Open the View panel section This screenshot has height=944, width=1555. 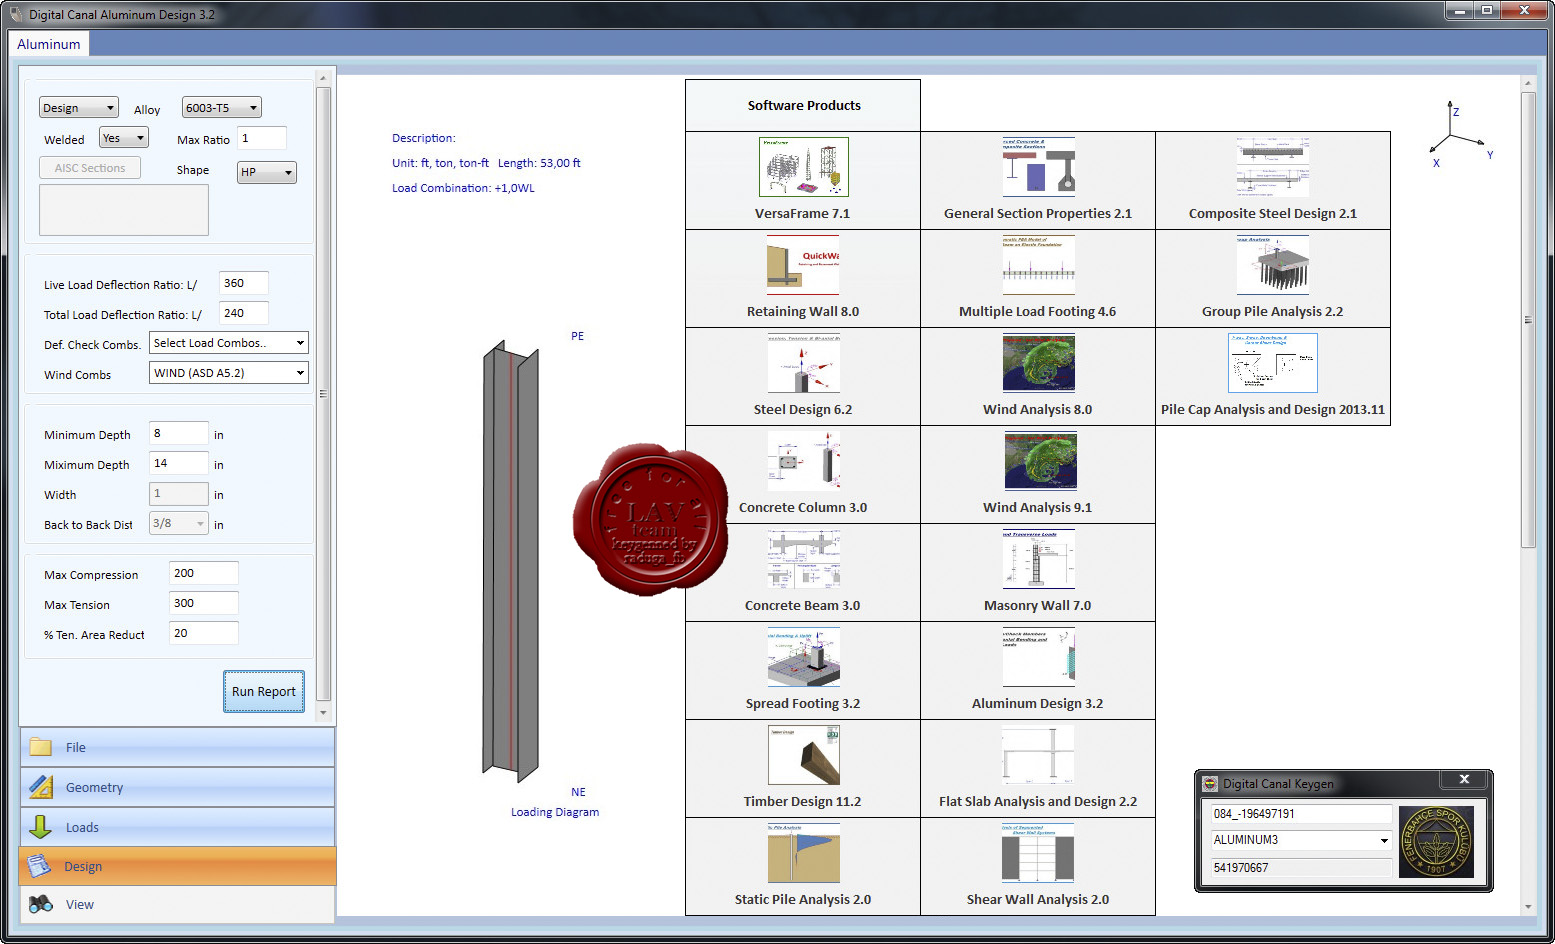177,904
